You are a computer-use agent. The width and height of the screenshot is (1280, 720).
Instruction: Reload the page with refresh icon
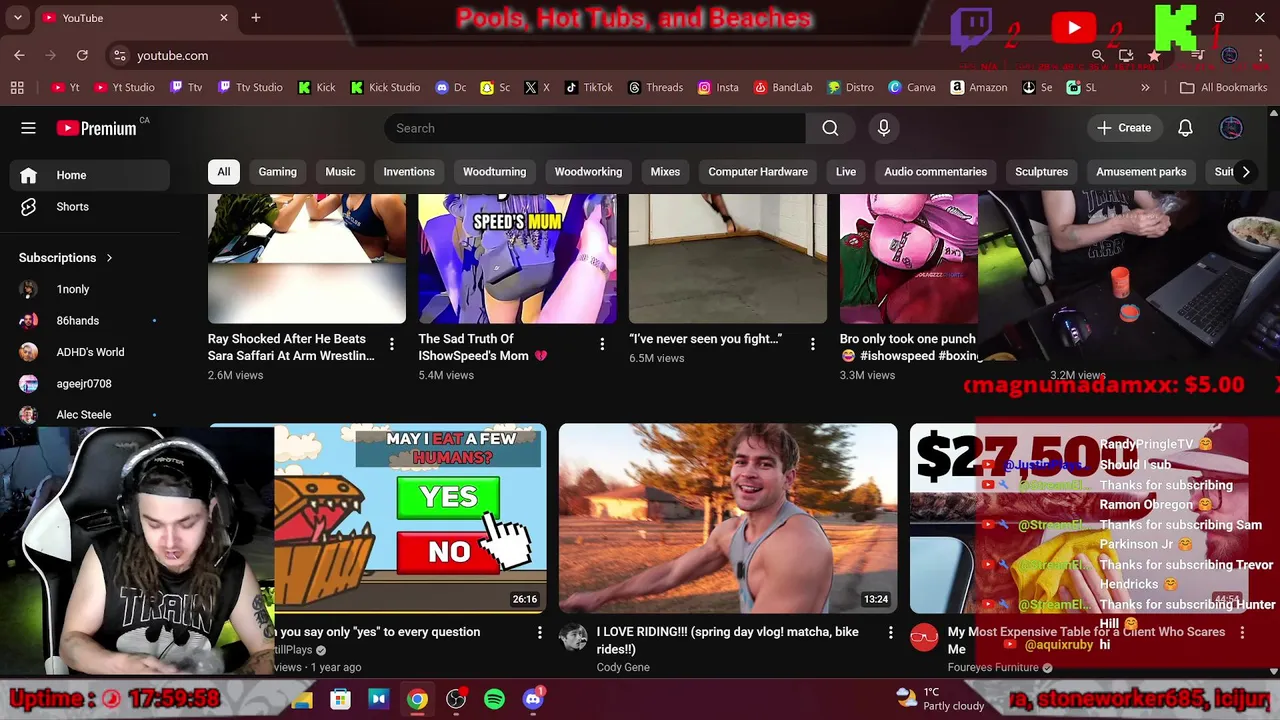(x=82, y=56)
